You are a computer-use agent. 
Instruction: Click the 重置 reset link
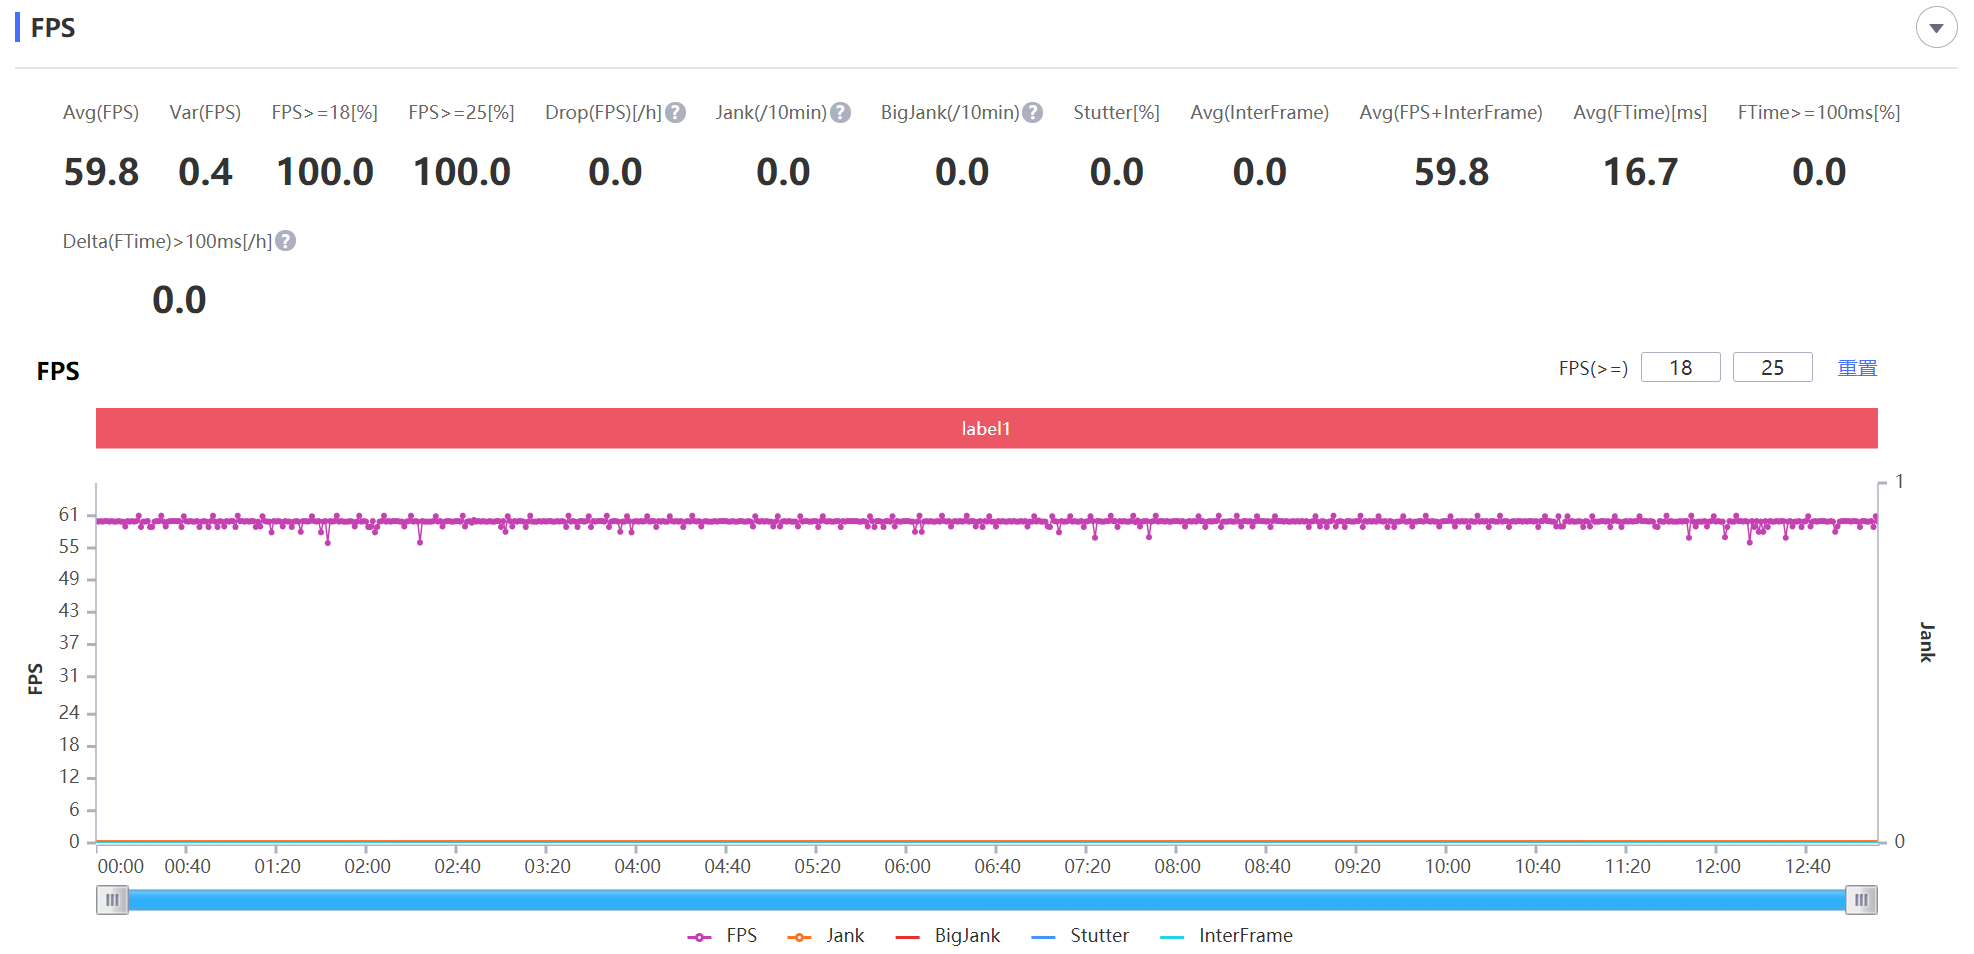pyautogui.click(x=1858, y=368)
